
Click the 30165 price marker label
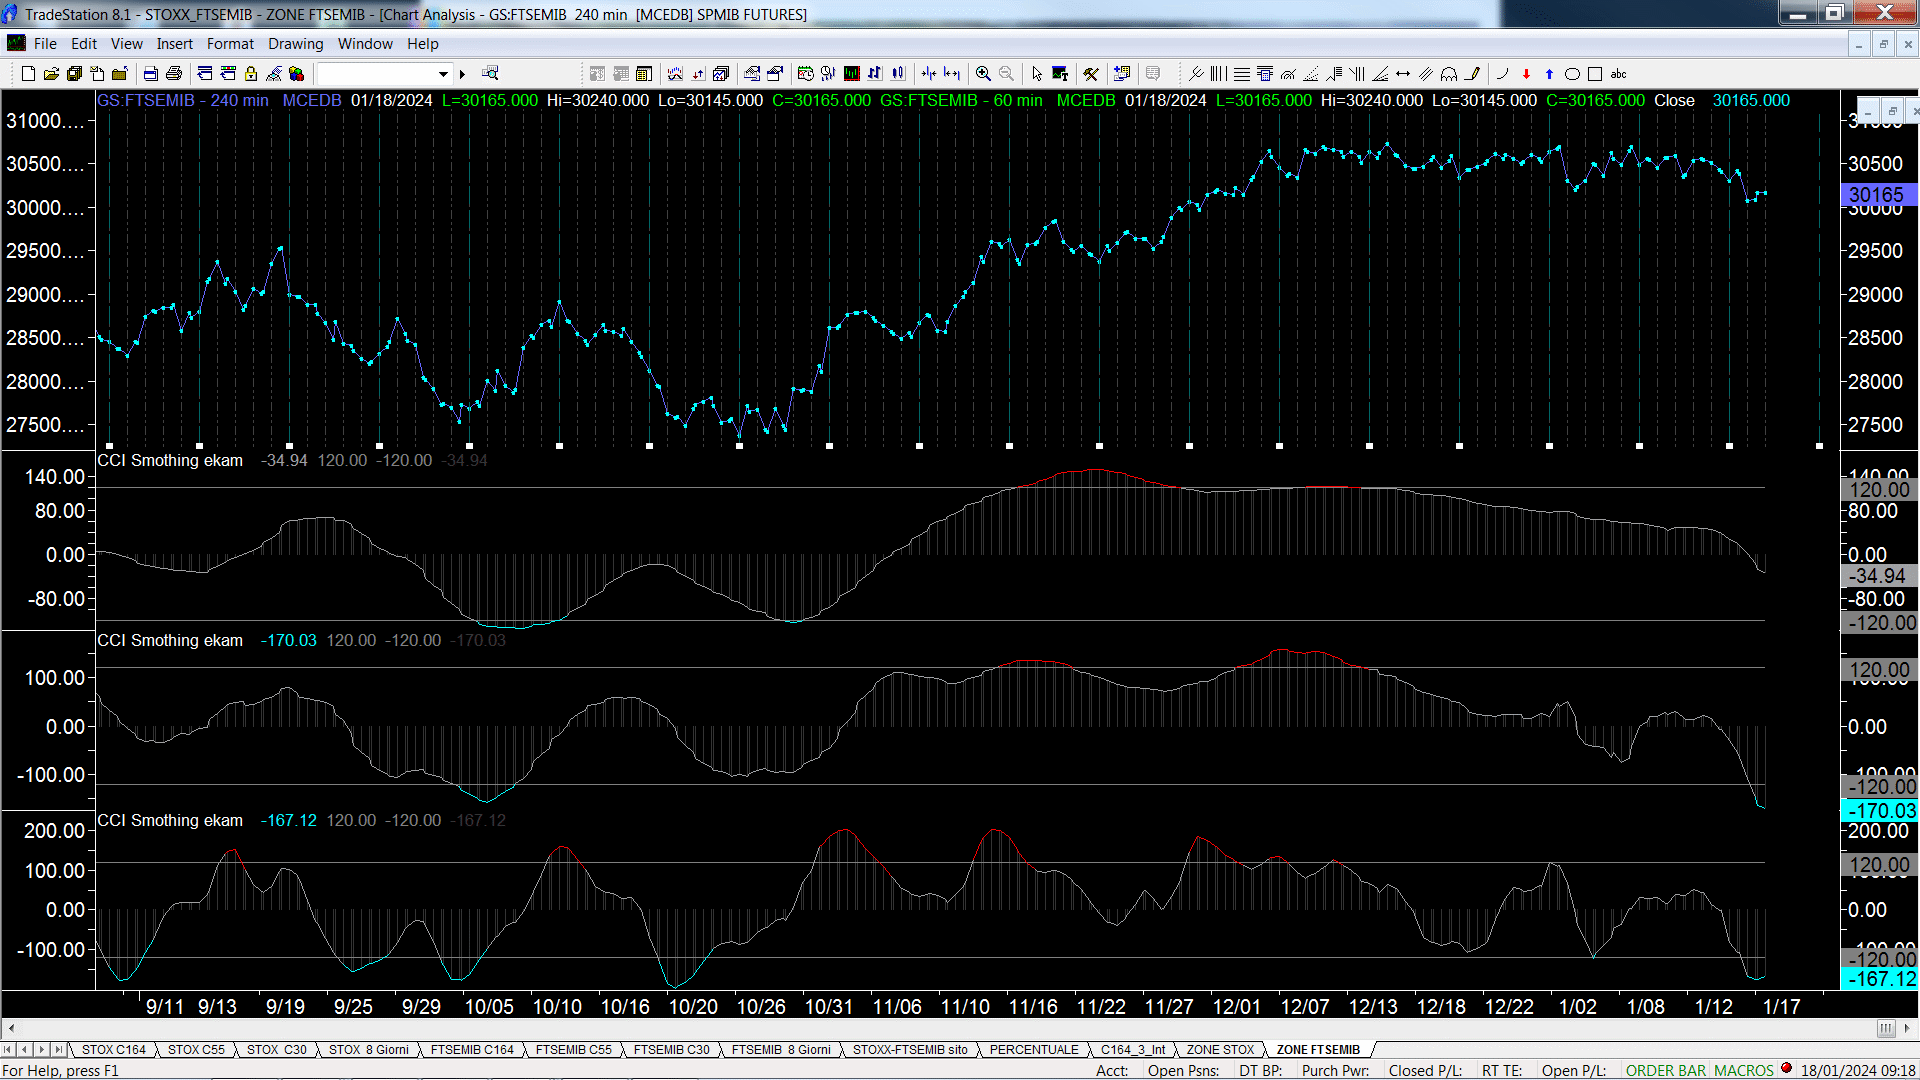coord(1878,195)
